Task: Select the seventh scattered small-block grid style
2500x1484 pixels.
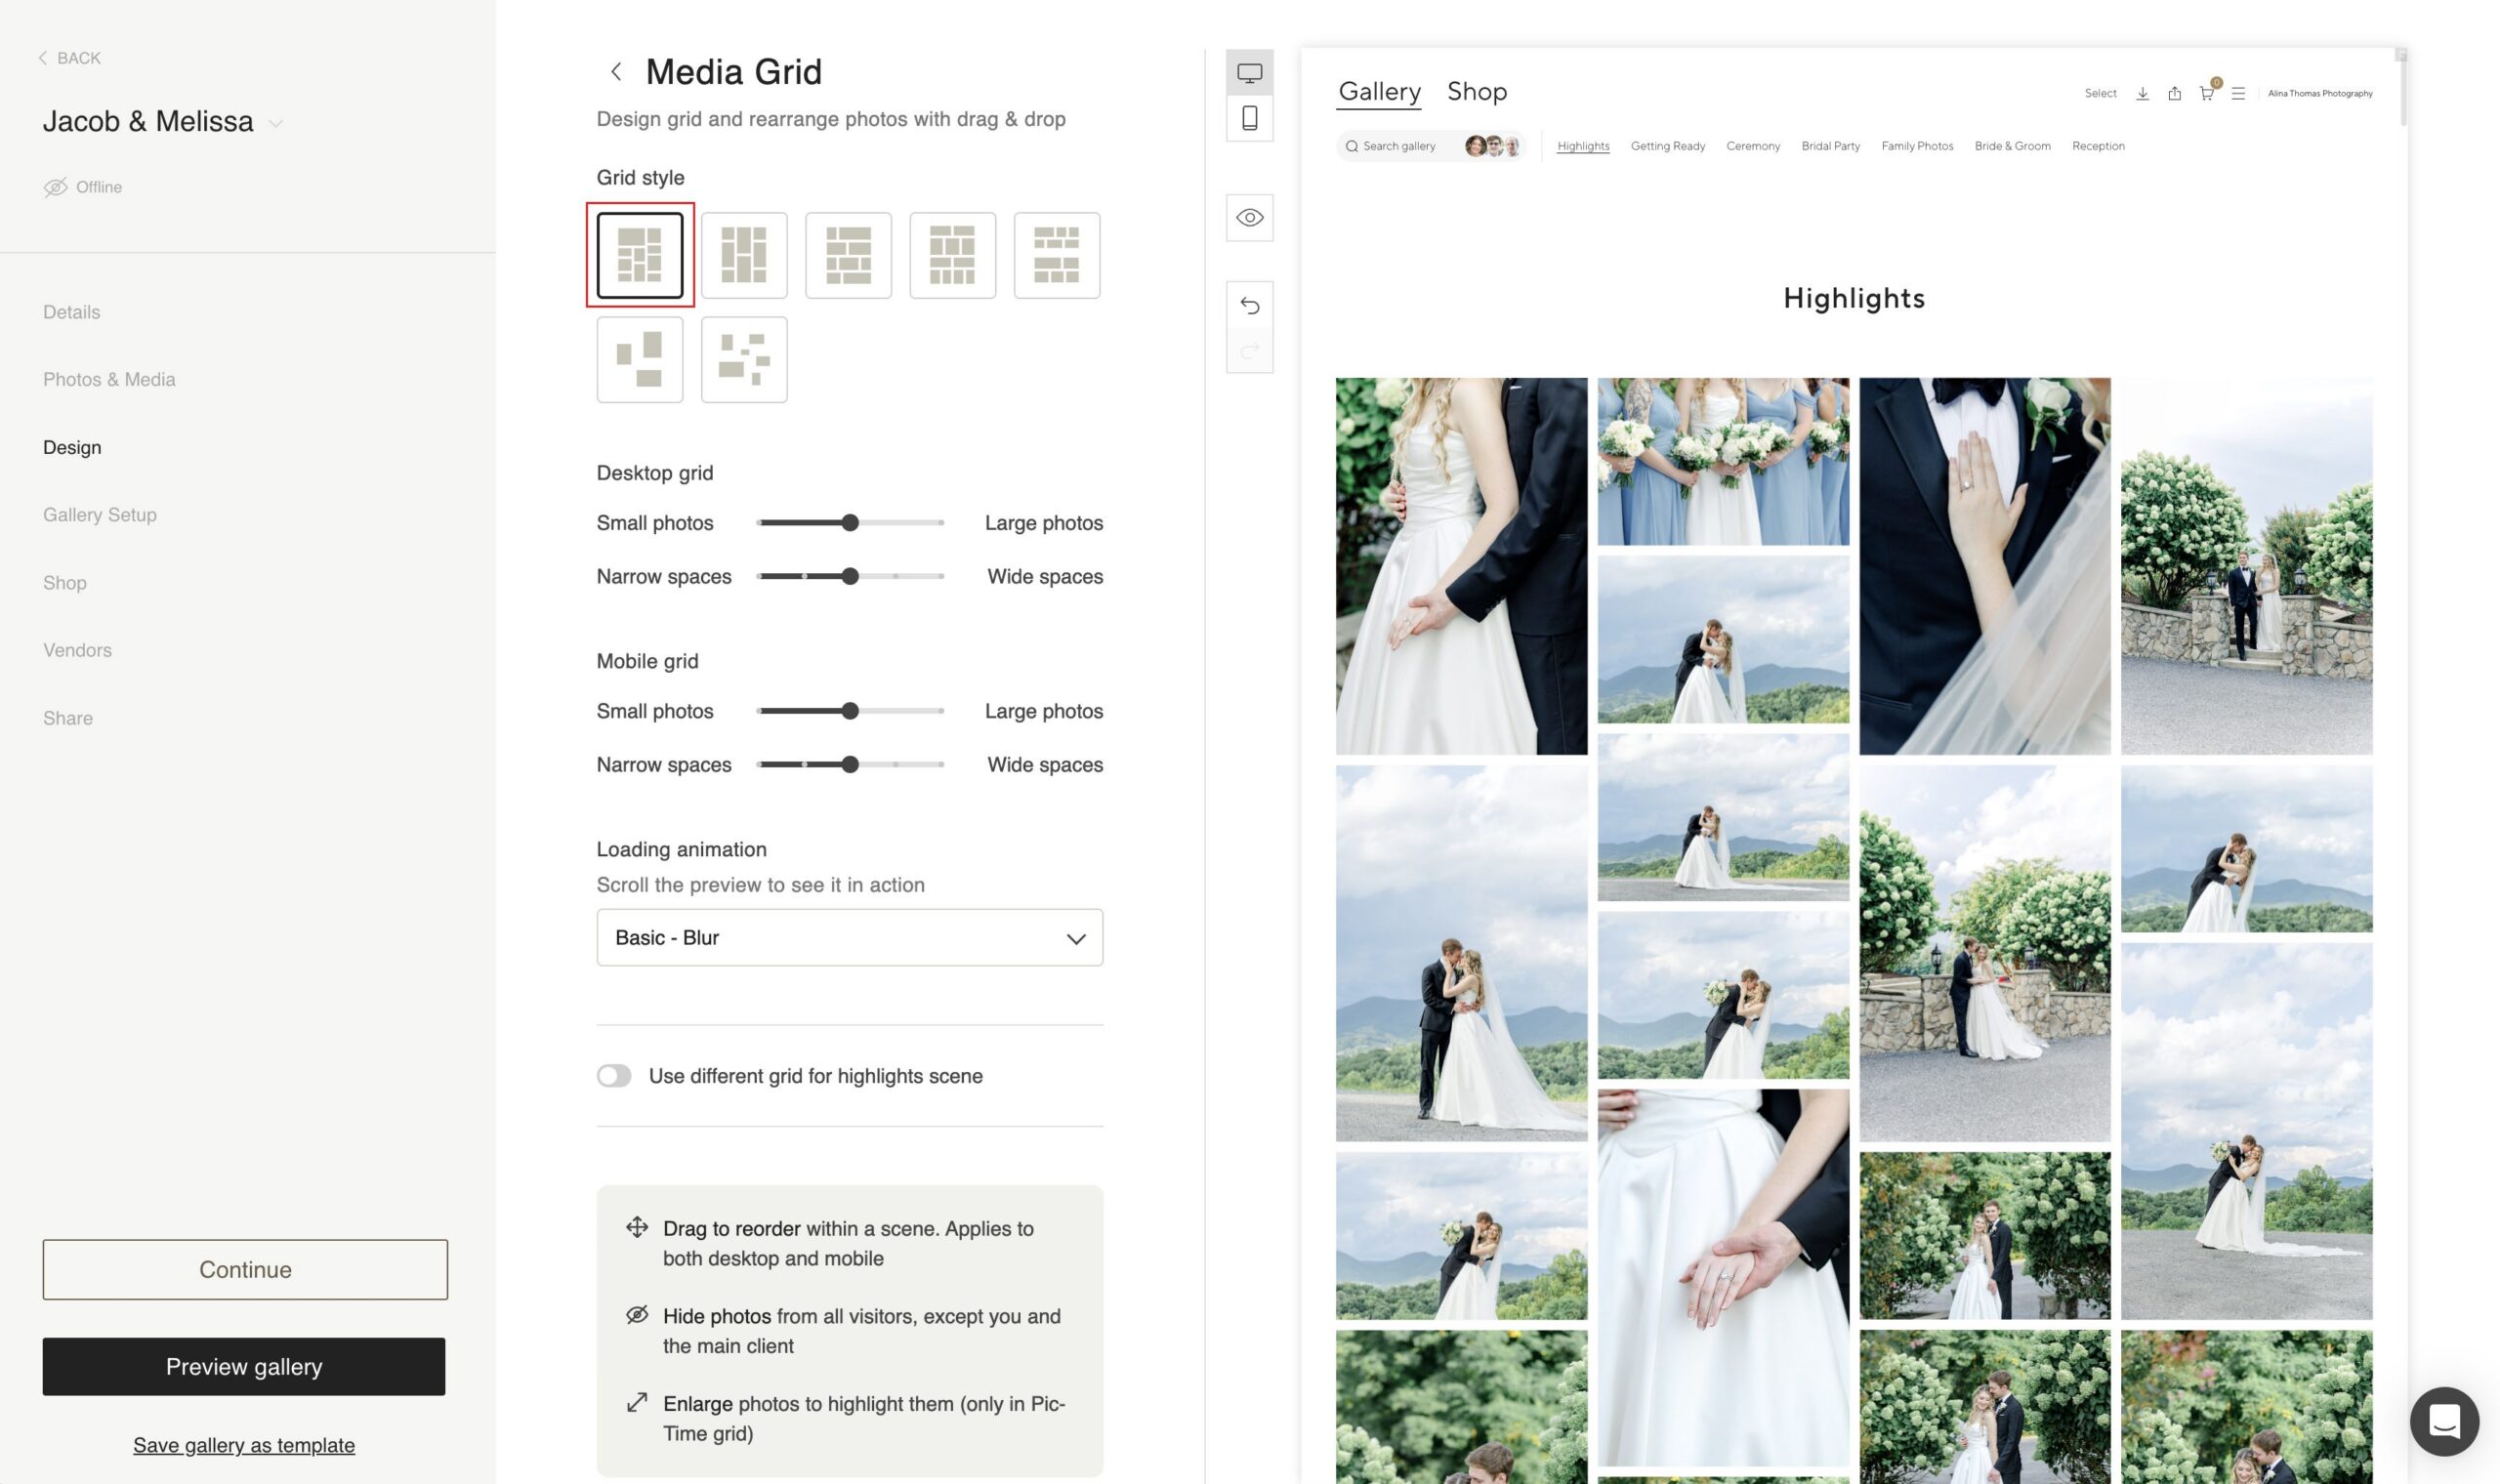Action: [744, 360]
